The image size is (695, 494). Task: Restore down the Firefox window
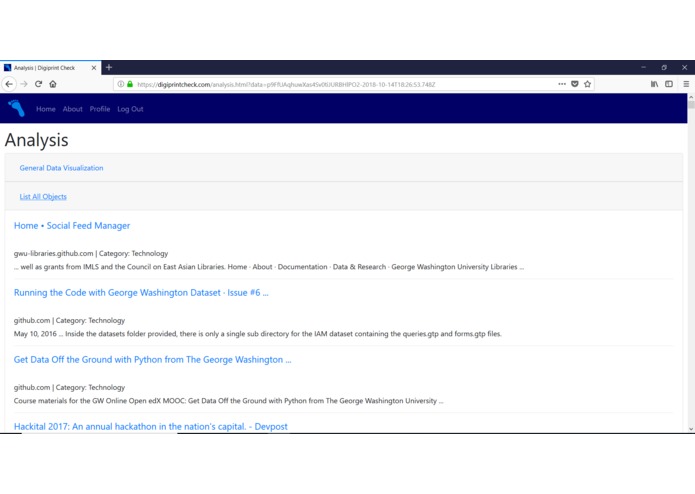pos(664,67)
